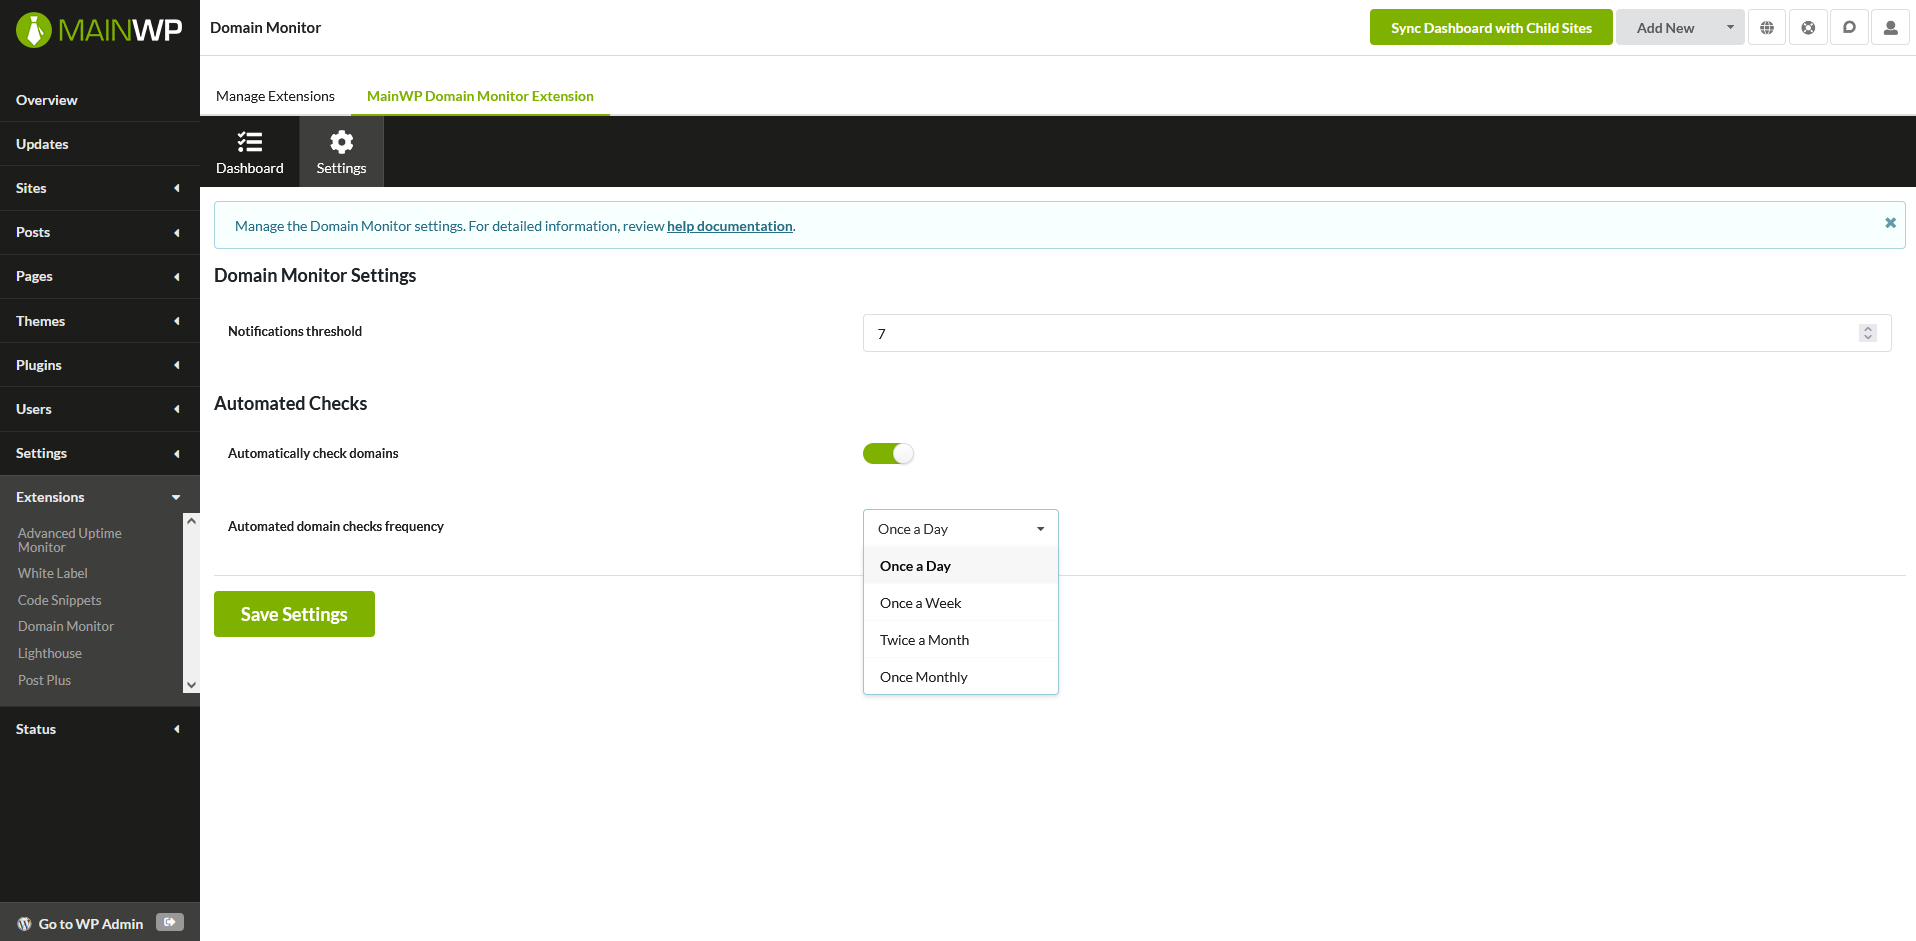Open the support lifebuoy icon
Screen dimensions: 1916x941
[1807, 27]
